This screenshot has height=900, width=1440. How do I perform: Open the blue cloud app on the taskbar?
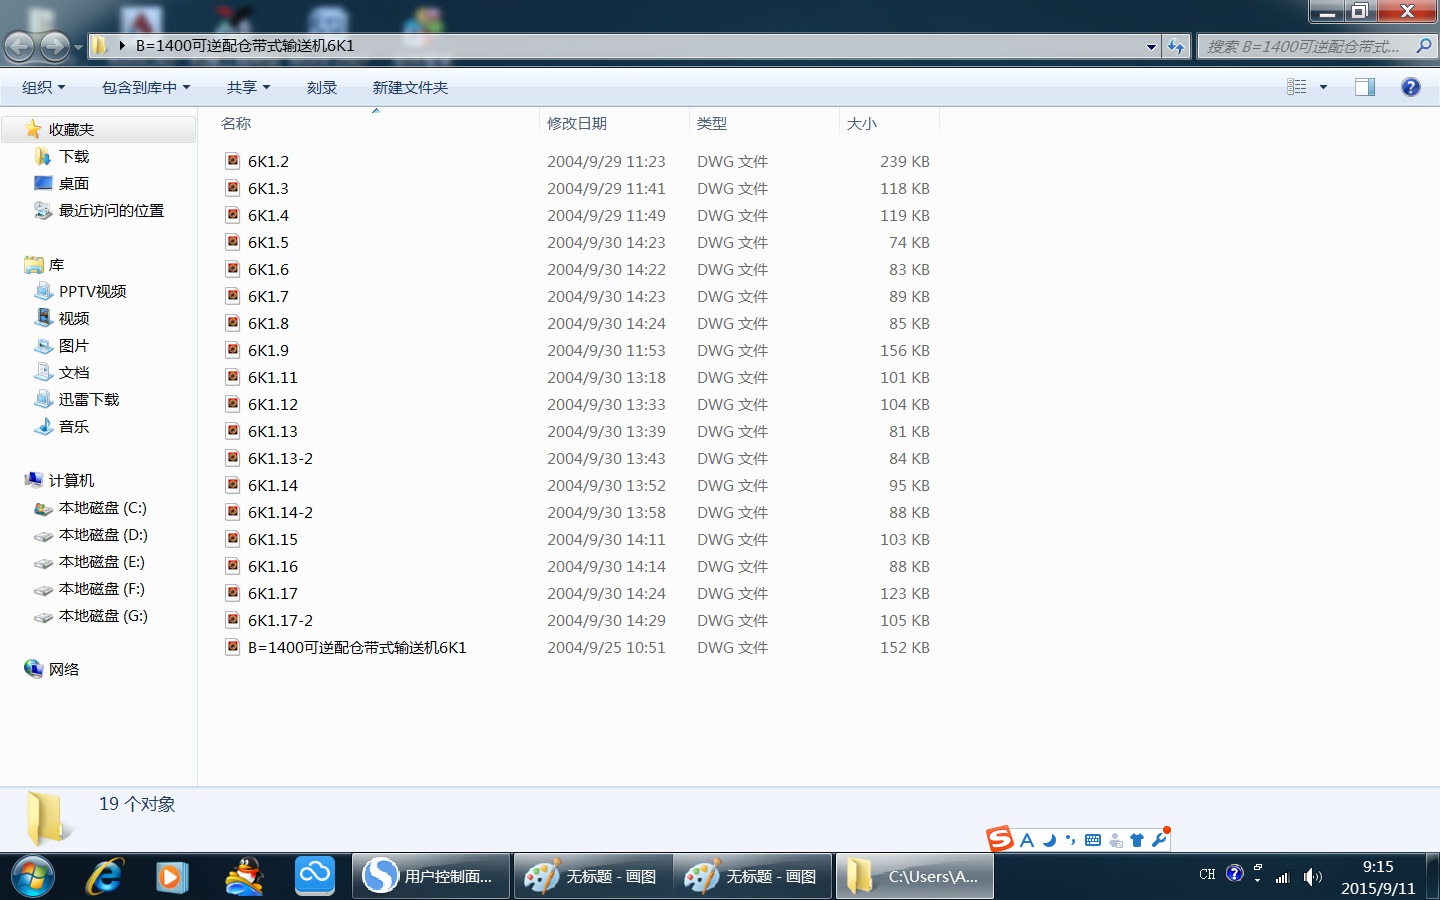(x=315, y=876)
